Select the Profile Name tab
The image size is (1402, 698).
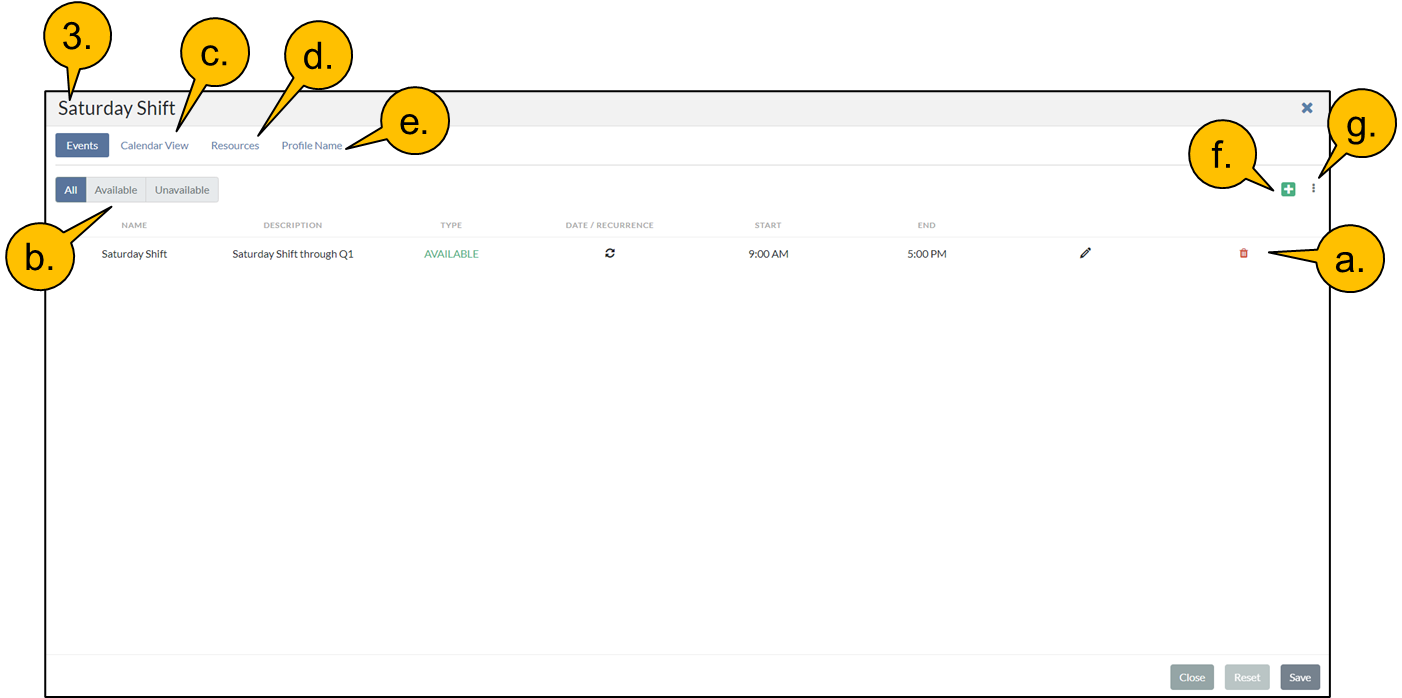pyautogui.click(x=312, y=145)
